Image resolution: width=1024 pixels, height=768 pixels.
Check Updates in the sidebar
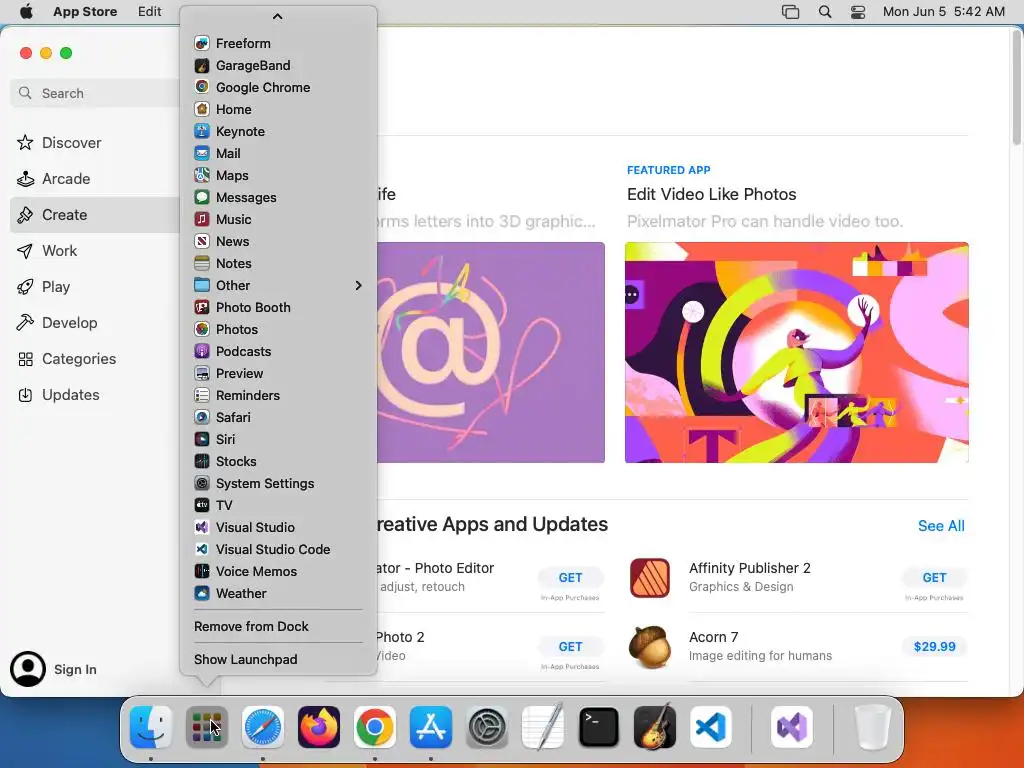pyautogui.click(x=95, y=394)
